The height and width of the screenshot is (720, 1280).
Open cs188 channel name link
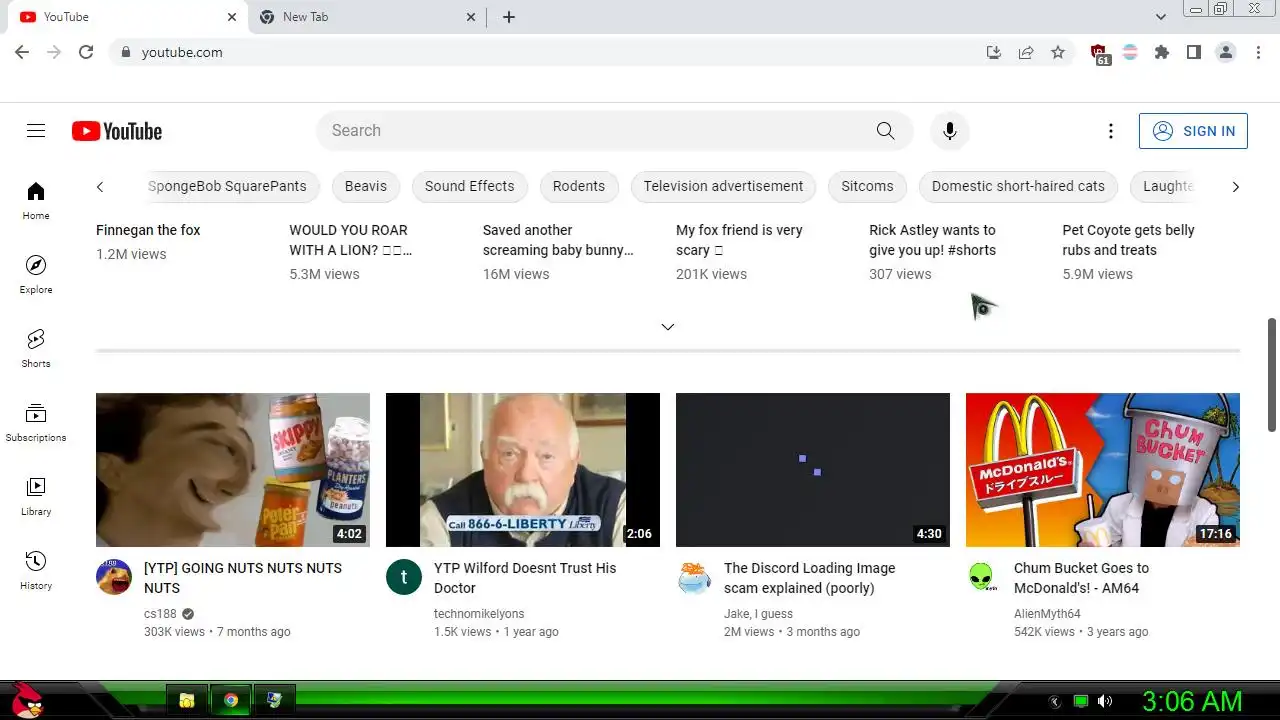coord(160,614)
